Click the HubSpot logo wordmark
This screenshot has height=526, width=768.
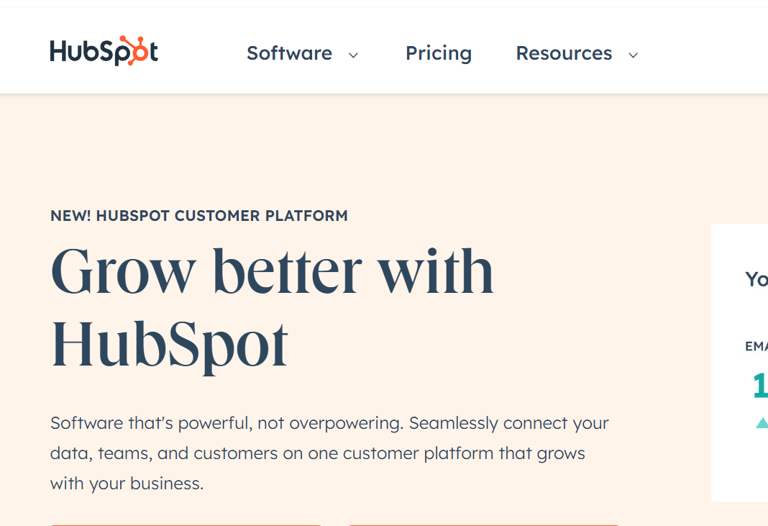[x=104, y=51]
